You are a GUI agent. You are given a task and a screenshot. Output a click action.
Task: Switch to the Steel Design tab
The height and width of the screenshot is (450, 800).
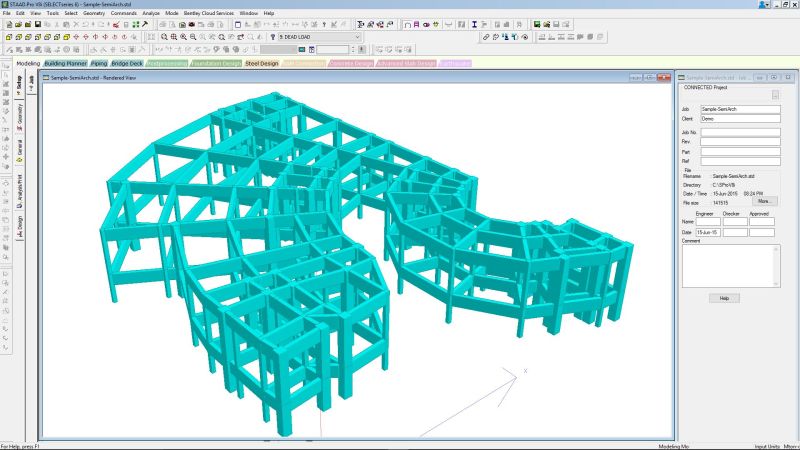pyautogui.click(x=262, y=63)
